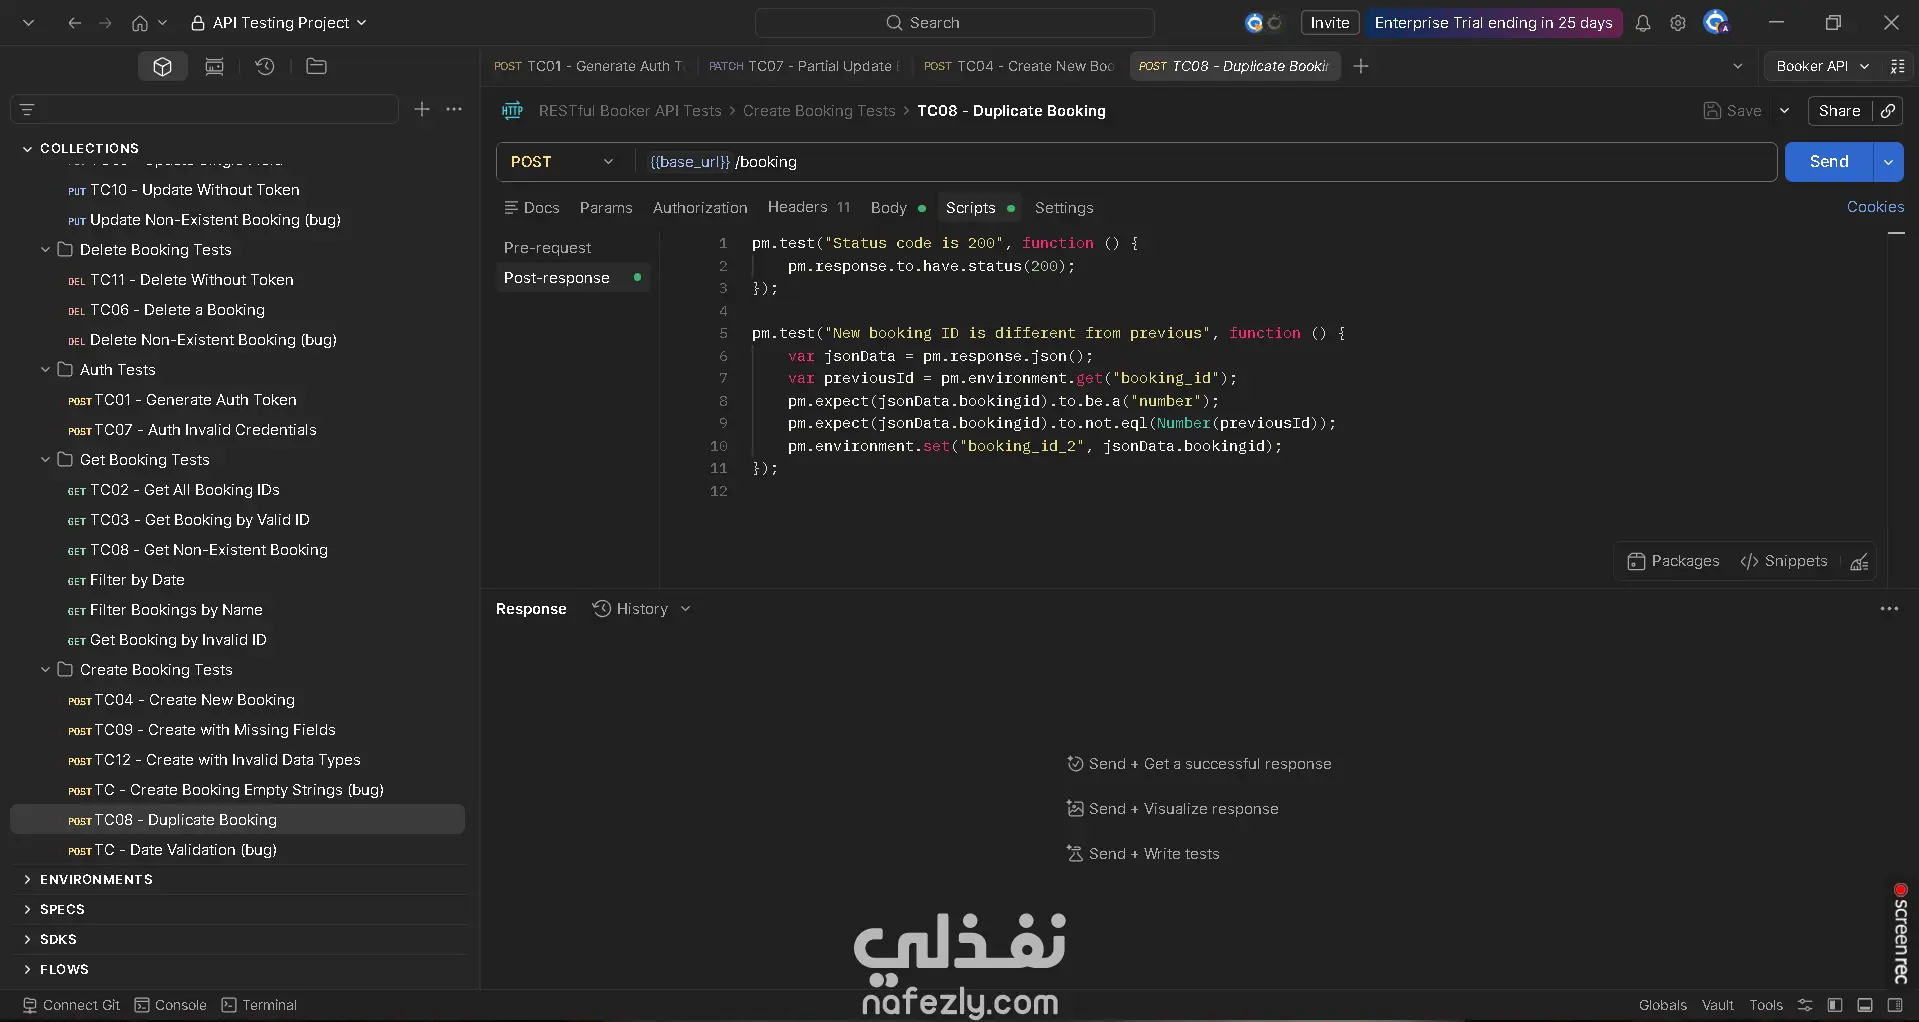
Task: Go forward with the right arrow
Action: click(x=105, y=23)
